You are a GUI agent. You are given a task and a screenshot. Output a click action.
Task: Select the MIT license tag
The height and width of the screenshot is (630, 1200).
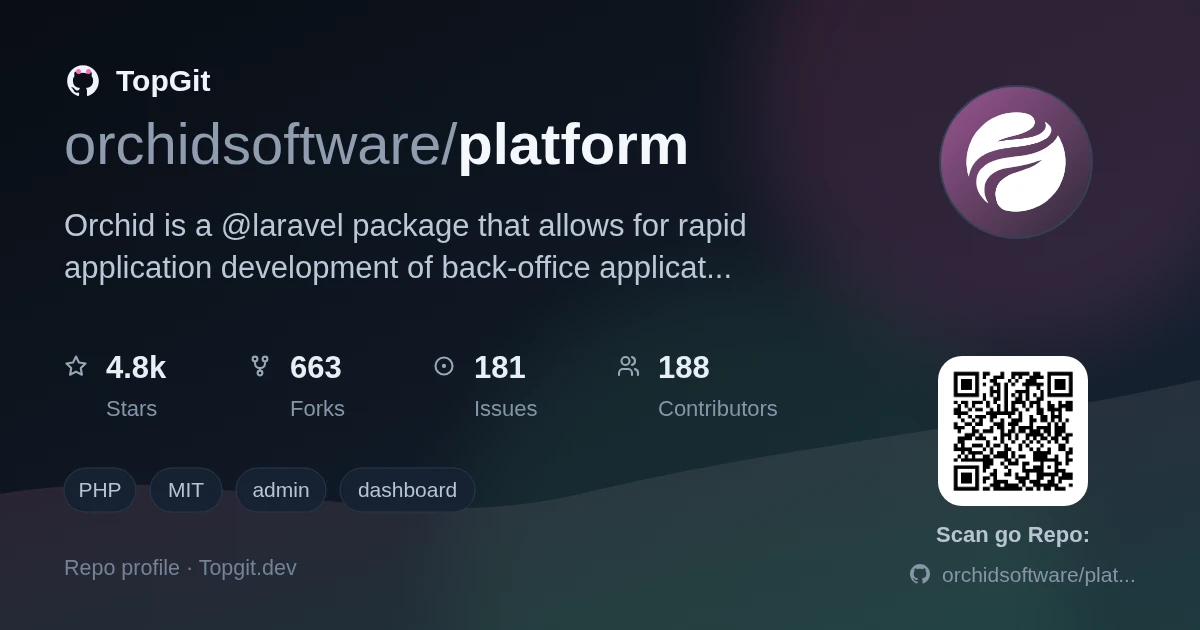186,490
